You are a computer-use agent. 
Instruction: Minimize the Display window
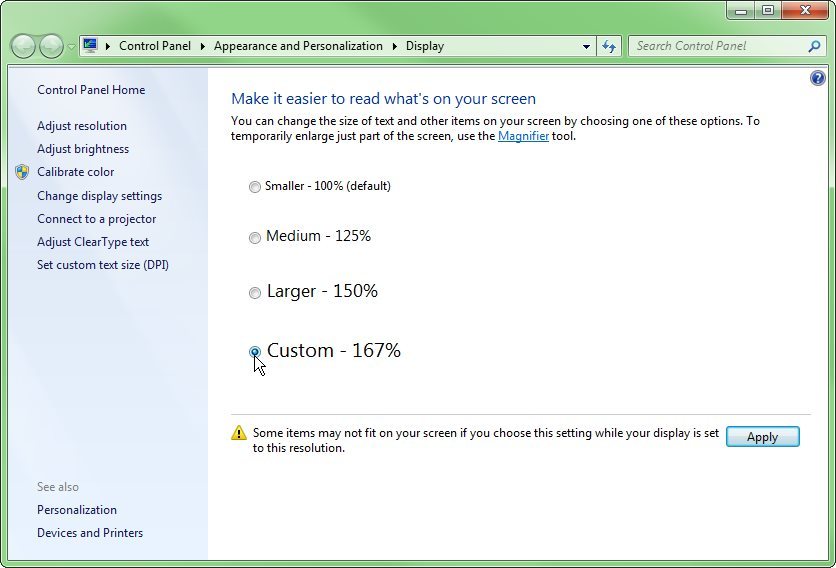point(742,10)
